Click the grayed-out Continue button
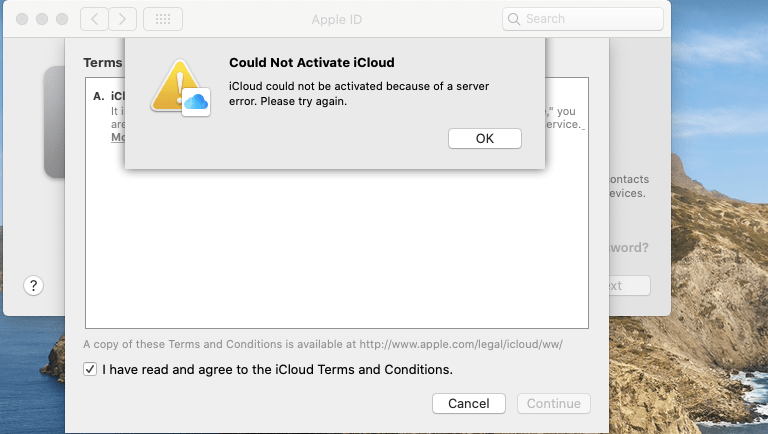This screenshot has width=768, height=434. 553,404
